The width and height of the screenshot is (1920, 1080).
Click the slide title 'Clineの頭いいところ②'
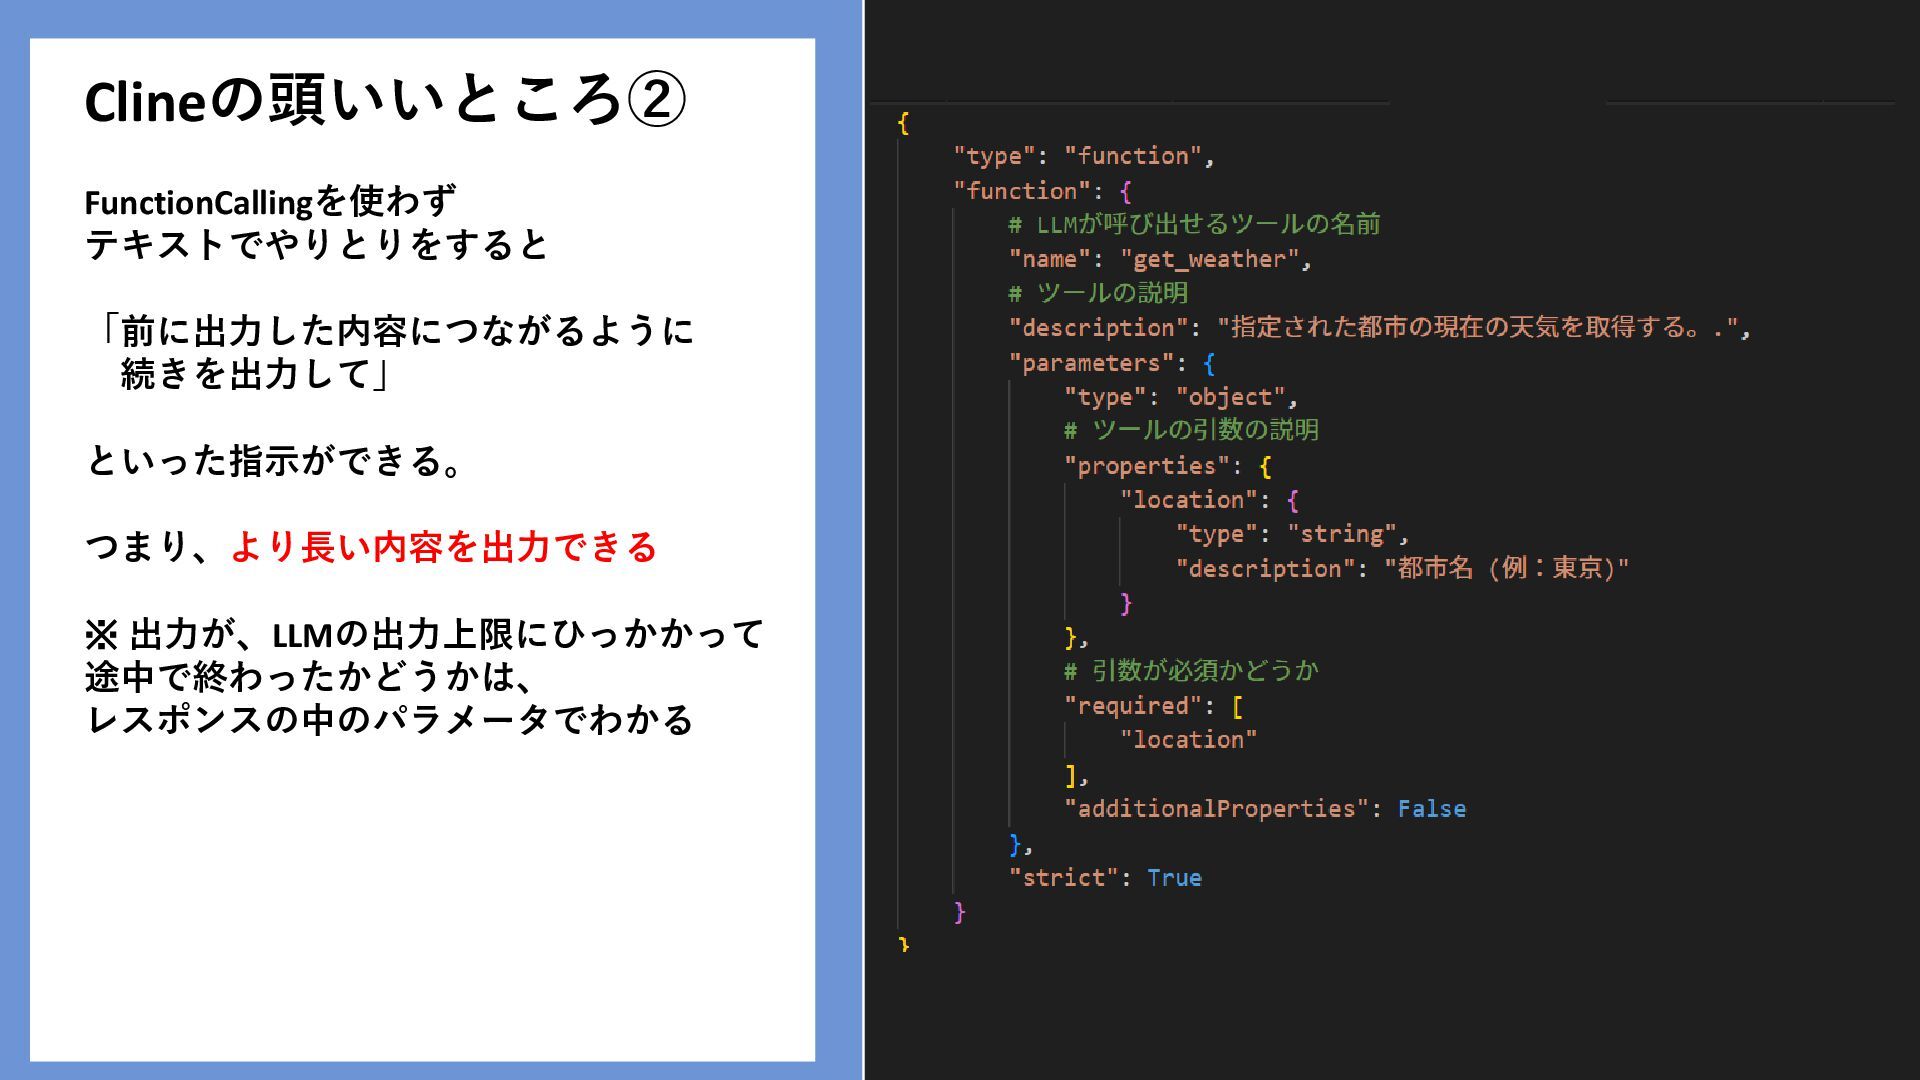pos(386,101)
